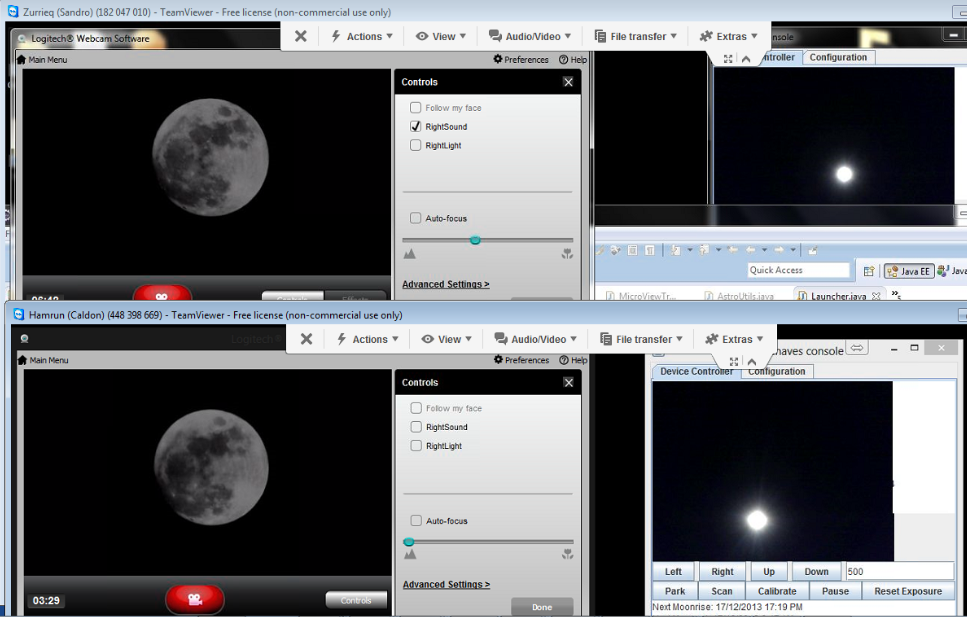Collapse the Hamrun TeamViewer toolbar with the chevron

point(752,362)
